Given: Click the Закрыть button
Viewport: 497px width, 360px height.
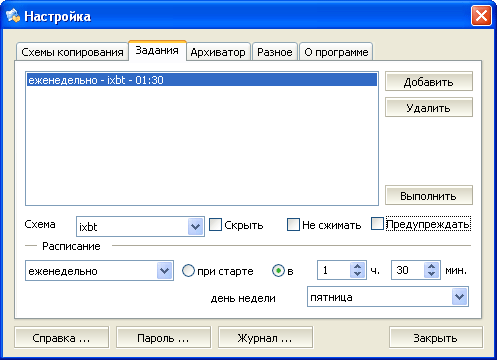Looking at the screenshot, I should pyautogui.click(x=436, y=338).
